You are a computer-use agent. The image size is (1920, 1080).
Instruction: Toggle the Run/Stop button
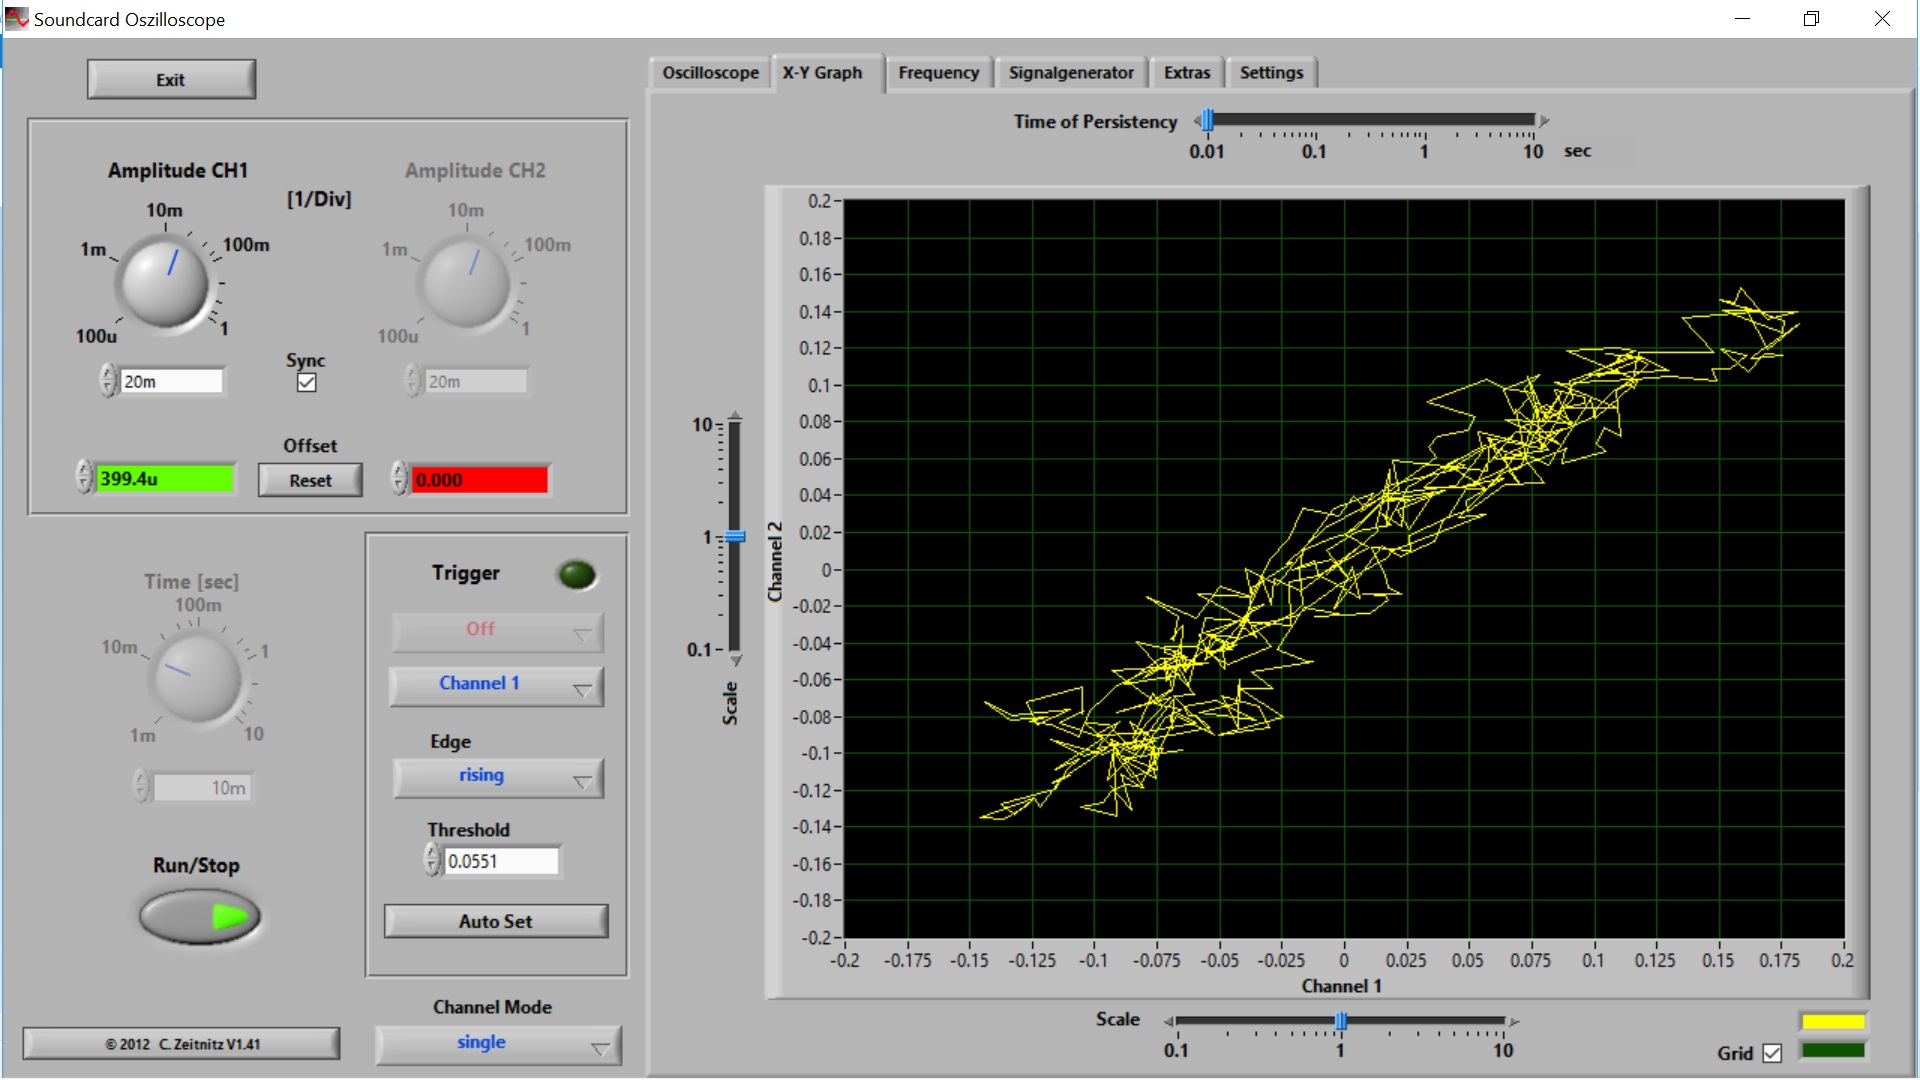[200, 917]
